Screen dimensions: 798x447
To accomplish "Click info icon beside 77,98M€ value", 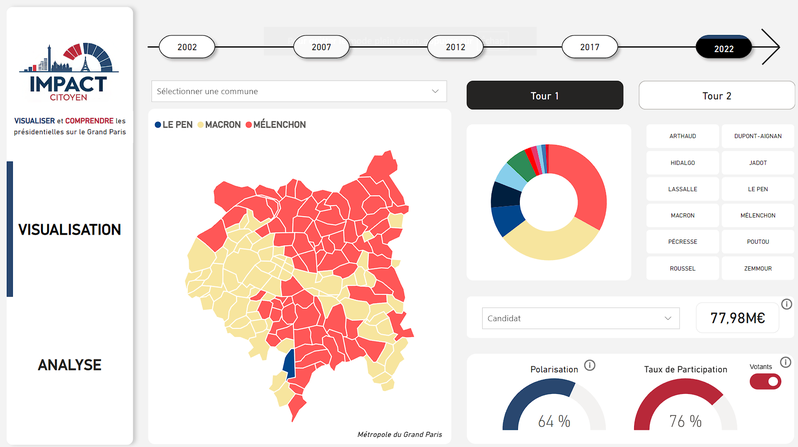I will click(787, 304).
